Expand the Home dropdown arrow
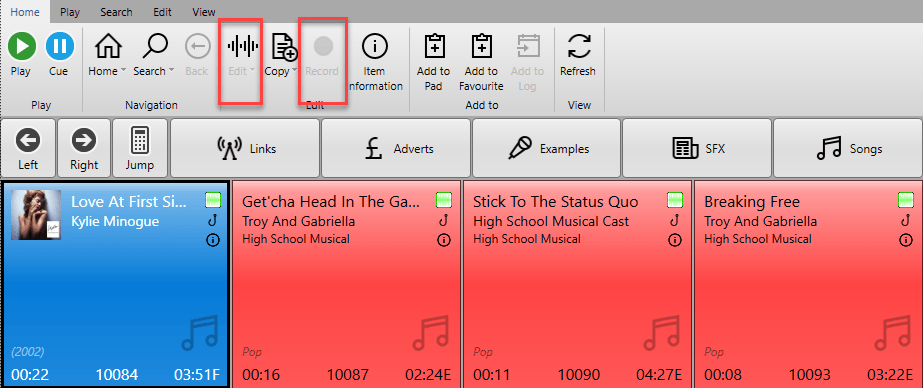923x388 pixels. point(123,71)
